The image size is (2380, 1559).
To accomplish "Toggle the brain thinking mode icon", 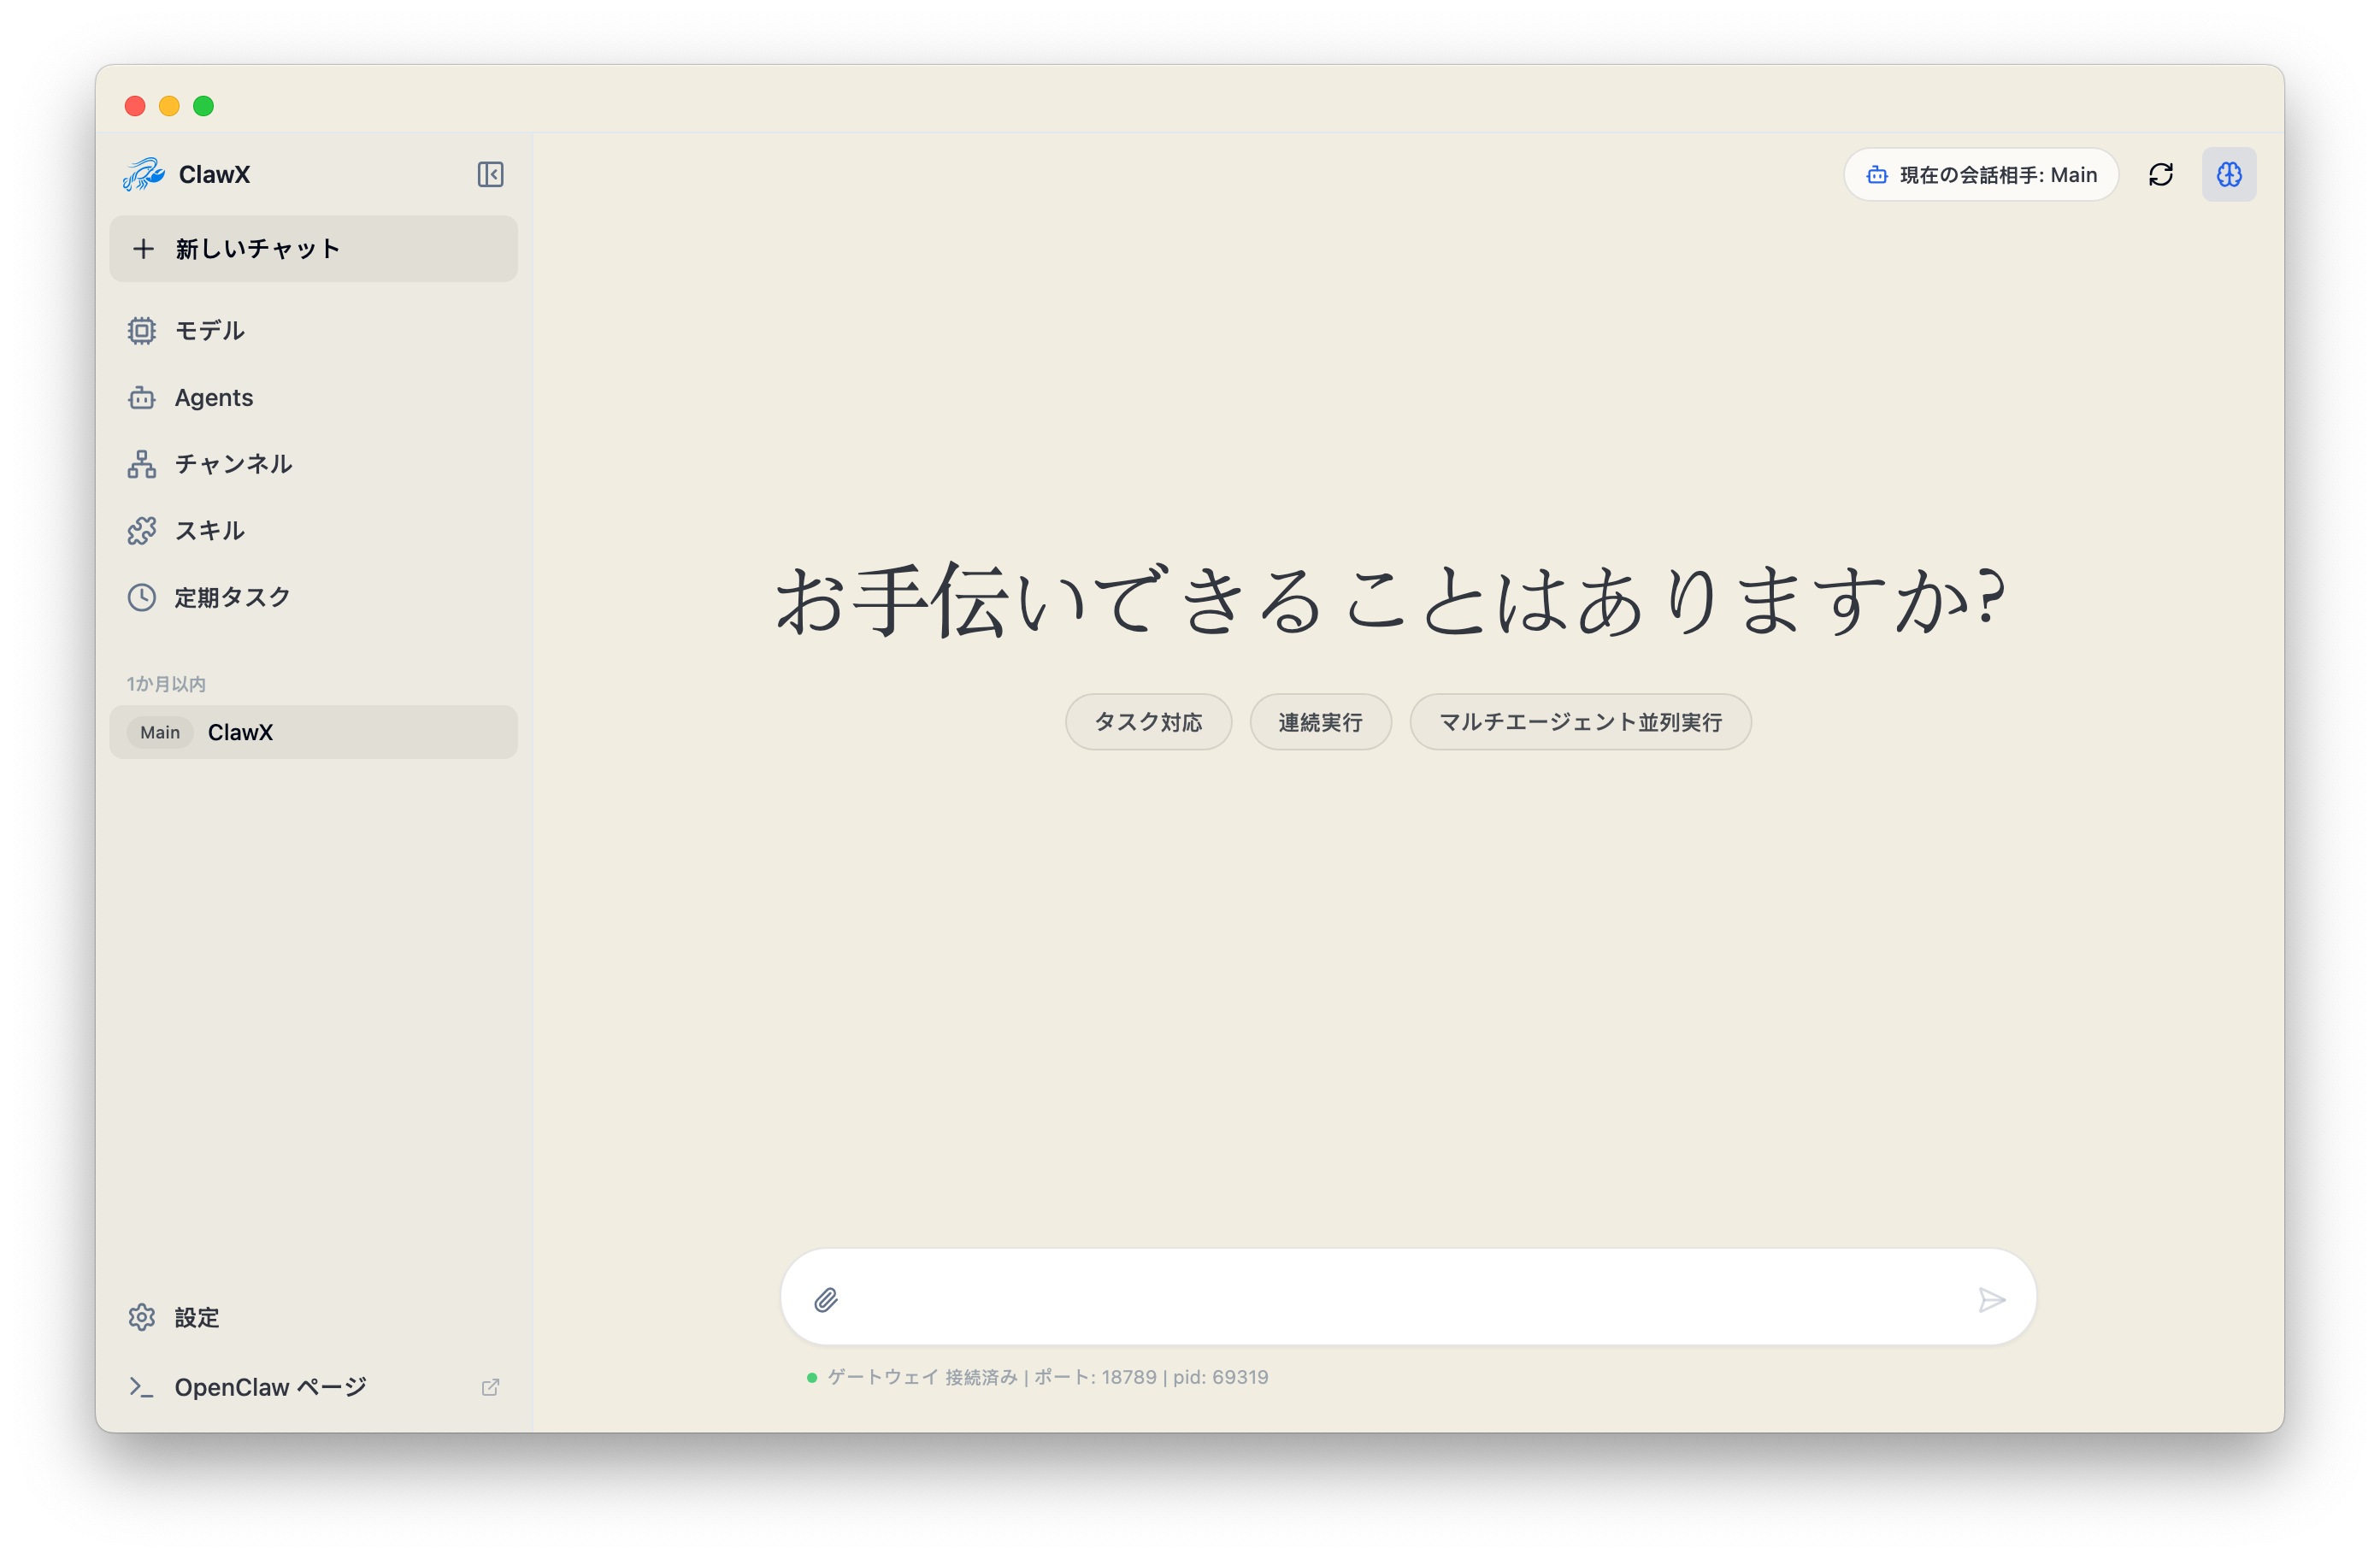I will tap(2228, 175).
